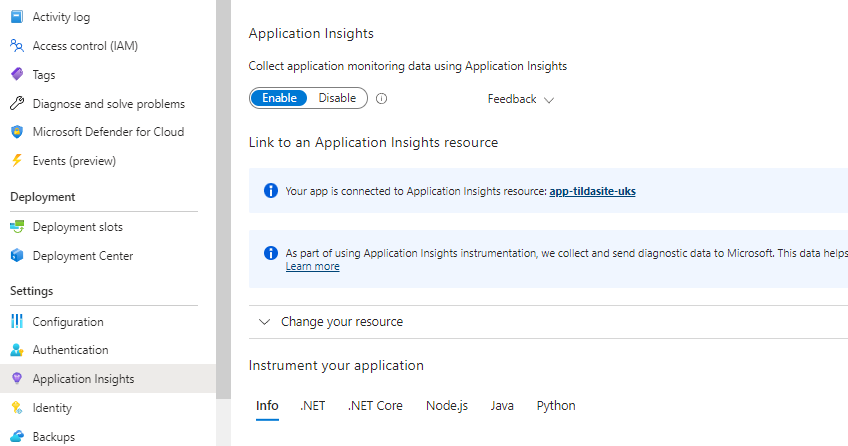Screen dimensions: 848x446
Task: Select the purple Tags icon
Action: [x=17, y=74]
